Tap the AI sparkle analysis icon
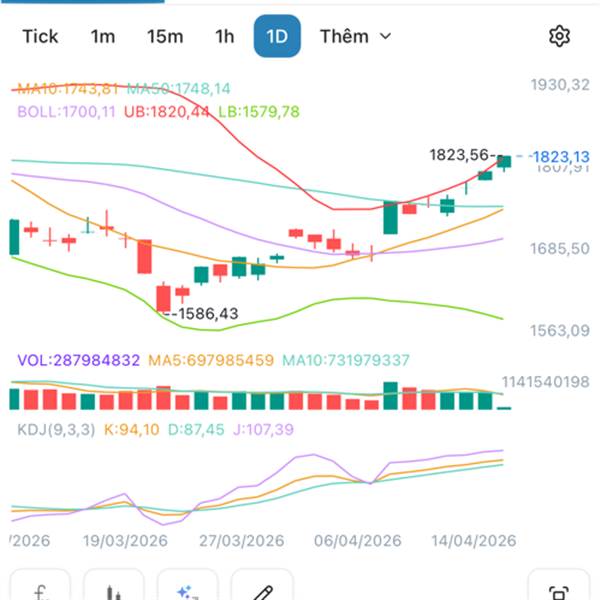The height and width of the screenshot is (600, 600). point(188,590)
